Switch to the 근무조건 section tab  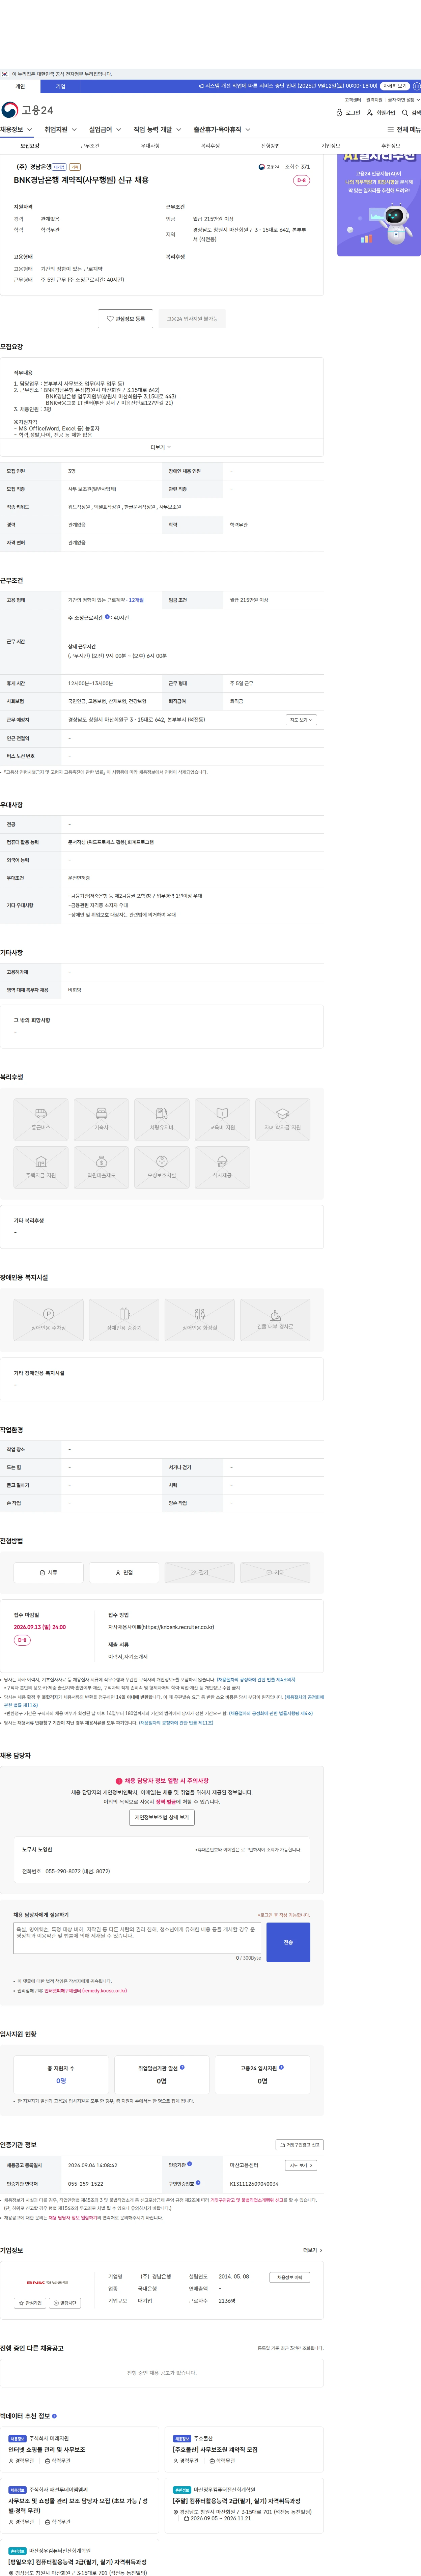[x=90, y=146]
